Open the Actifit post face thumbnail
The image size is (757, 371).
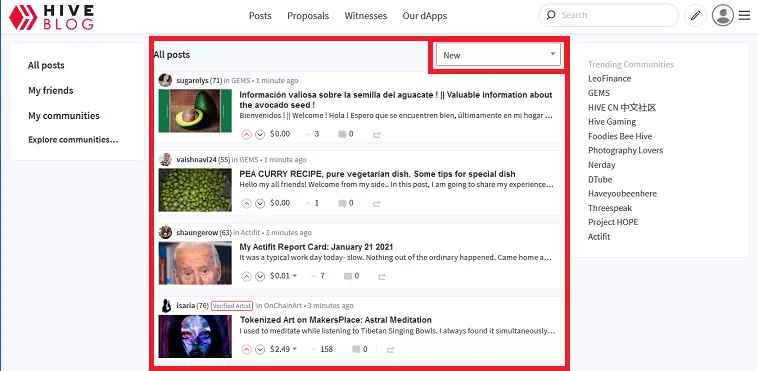(195, 263)
